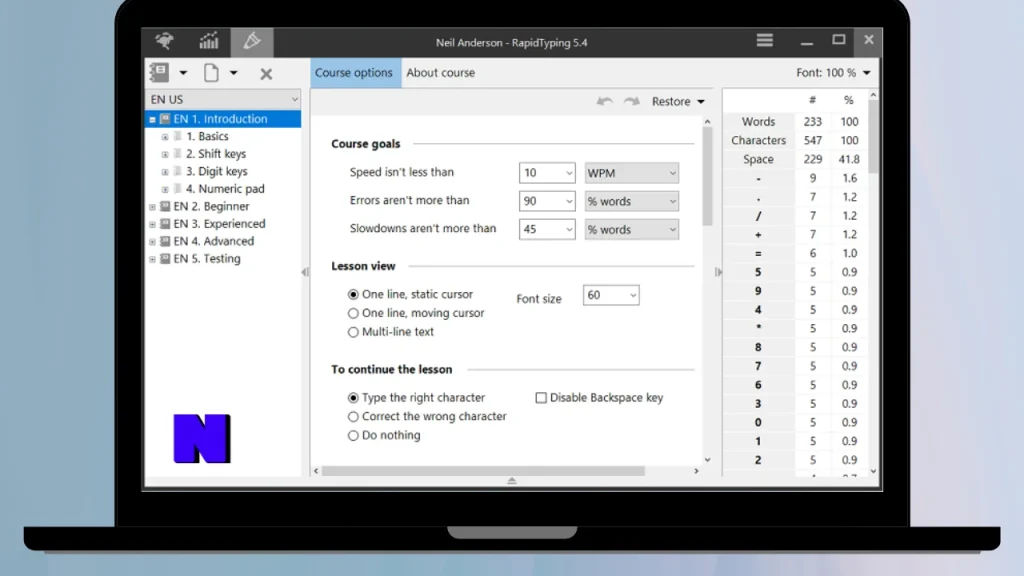Open the Font 100 % dropdown
This screenshot has height=576, width=1024.
[x=833, y=72]
